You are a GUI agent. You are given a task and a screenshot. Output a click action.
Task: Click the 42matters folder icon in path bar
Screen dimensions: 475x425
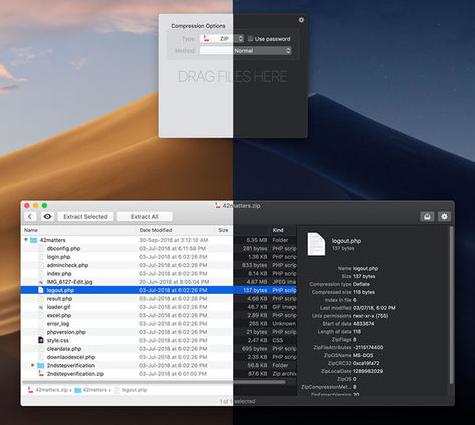click(78, 390)
